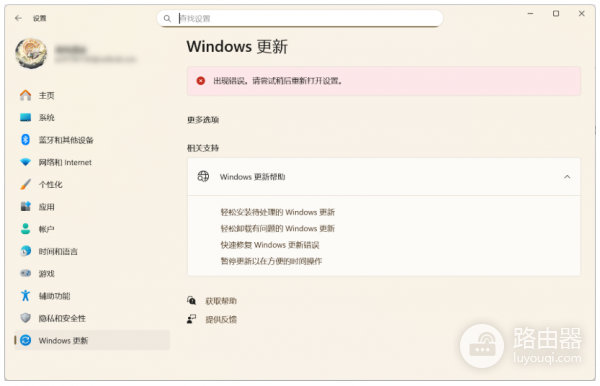Open the user profile avatar
The image size is (600, 386).
31,54
